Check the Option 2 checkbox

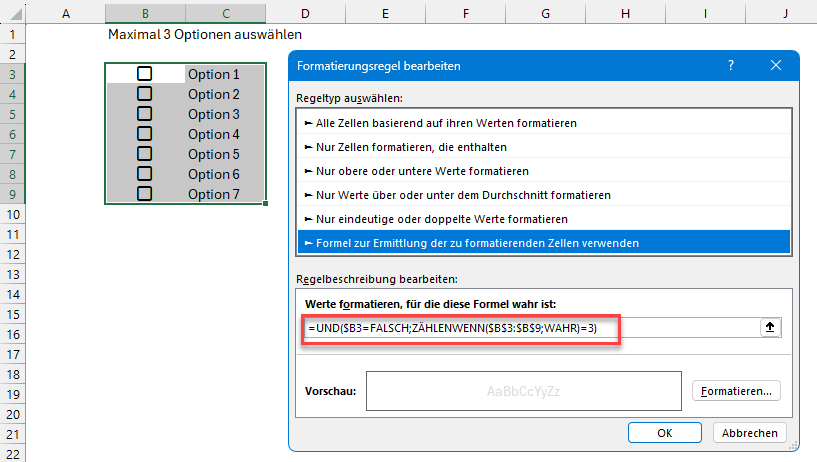145,94
